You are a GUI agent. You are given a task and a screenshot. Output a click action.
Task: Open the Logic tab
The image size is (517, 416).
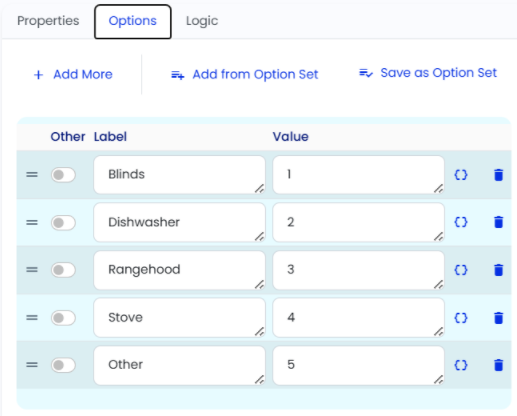coord(202,21)
